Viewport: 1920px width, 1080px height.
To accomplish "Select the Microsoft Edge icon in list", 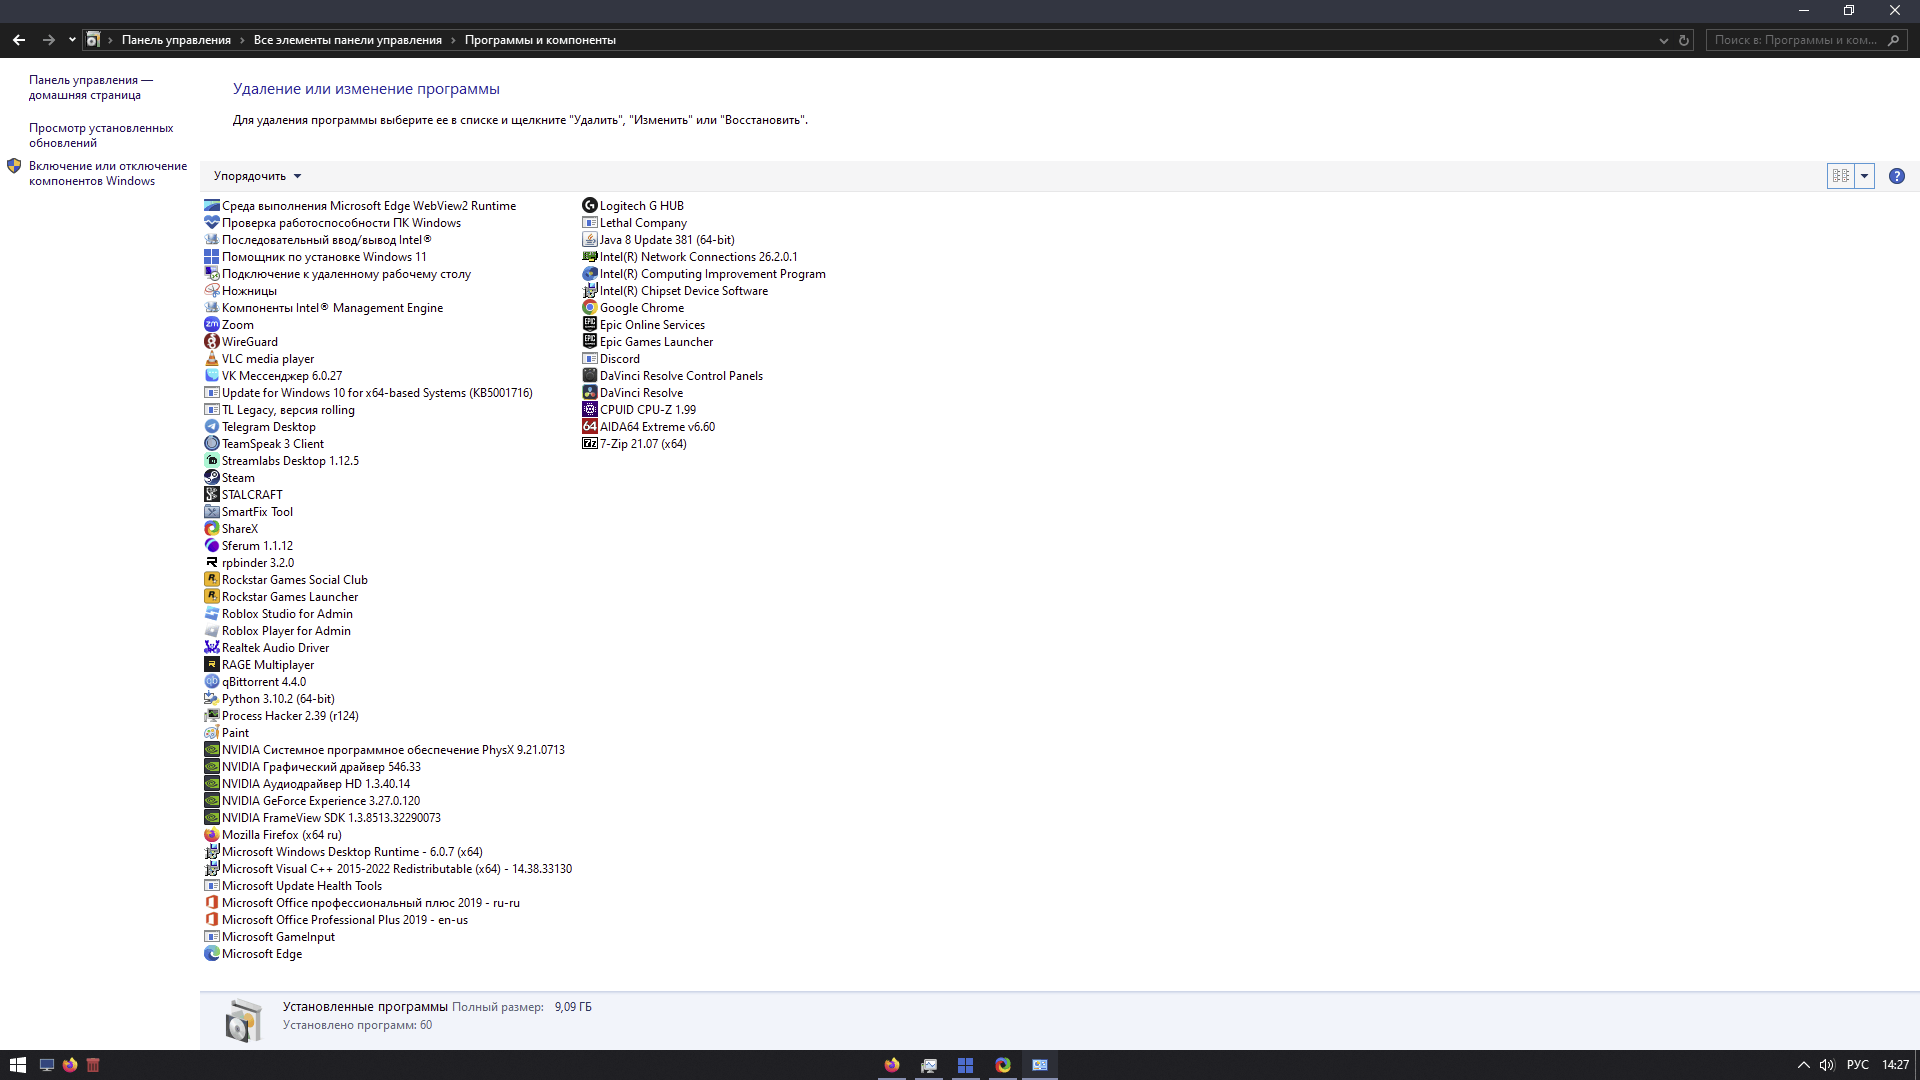I will click(211, 954).
